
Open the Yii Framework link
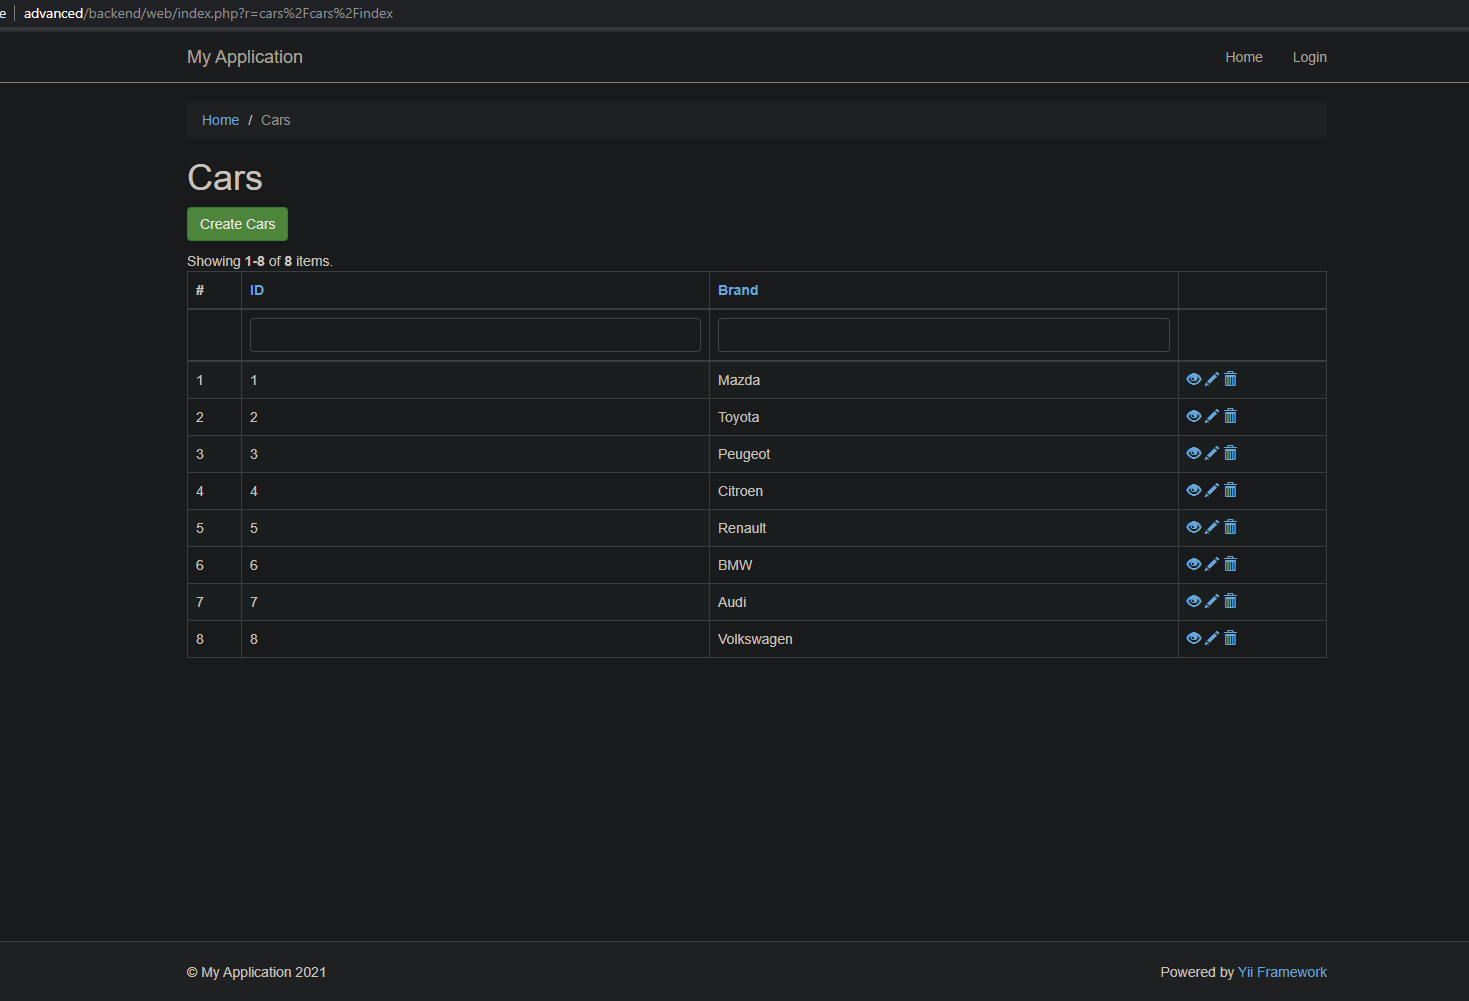click(1282, 972)
